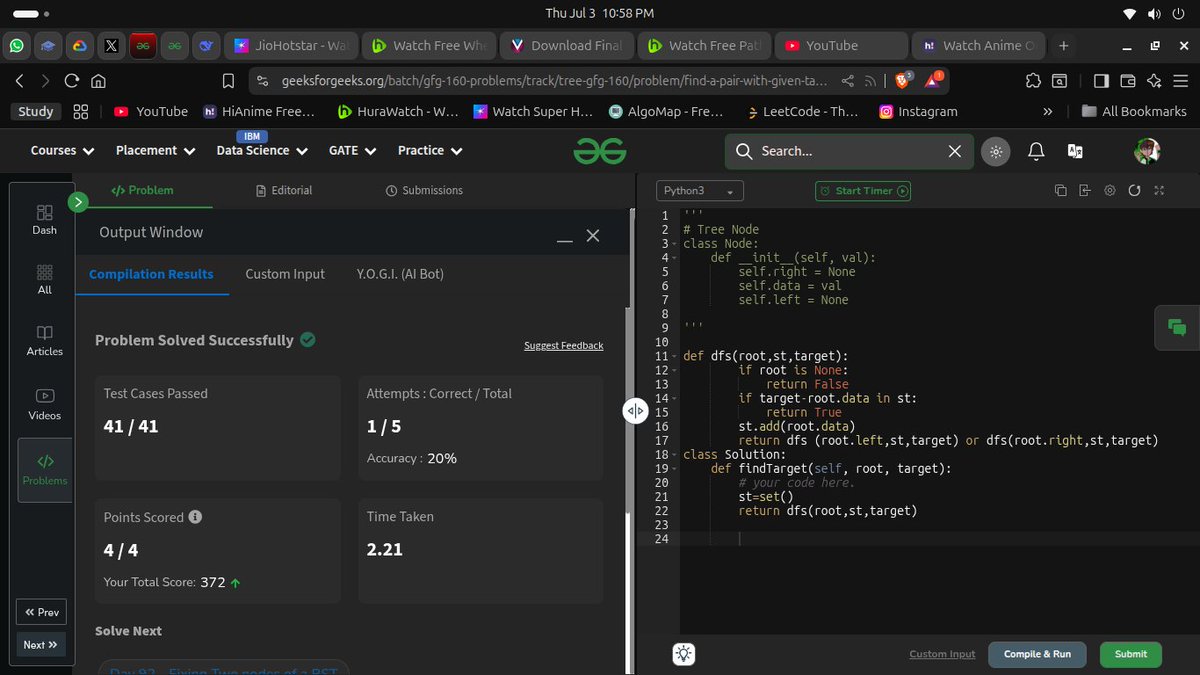The height and width of the screenshot is (675, 1200).
Task: Switch to the Problem tab
Action: [142, 190]
